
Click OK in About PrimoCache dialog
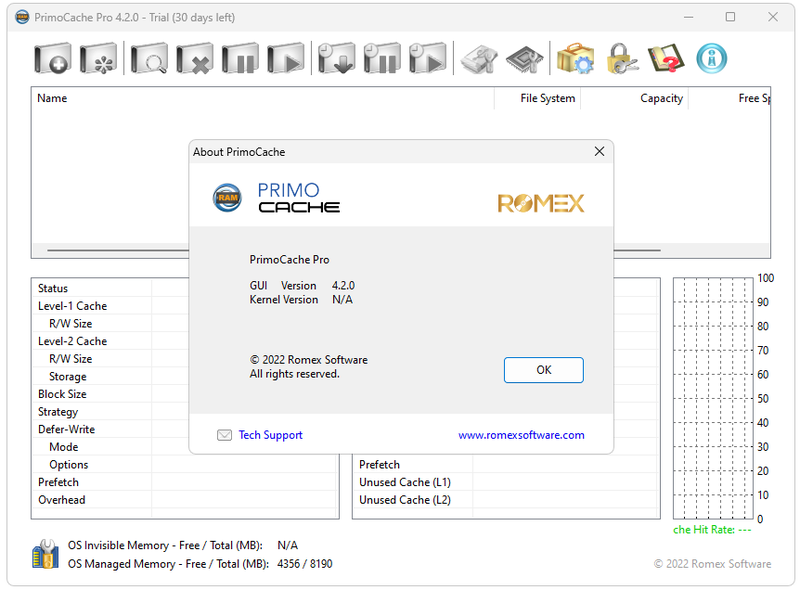click(x=543, y=370)
